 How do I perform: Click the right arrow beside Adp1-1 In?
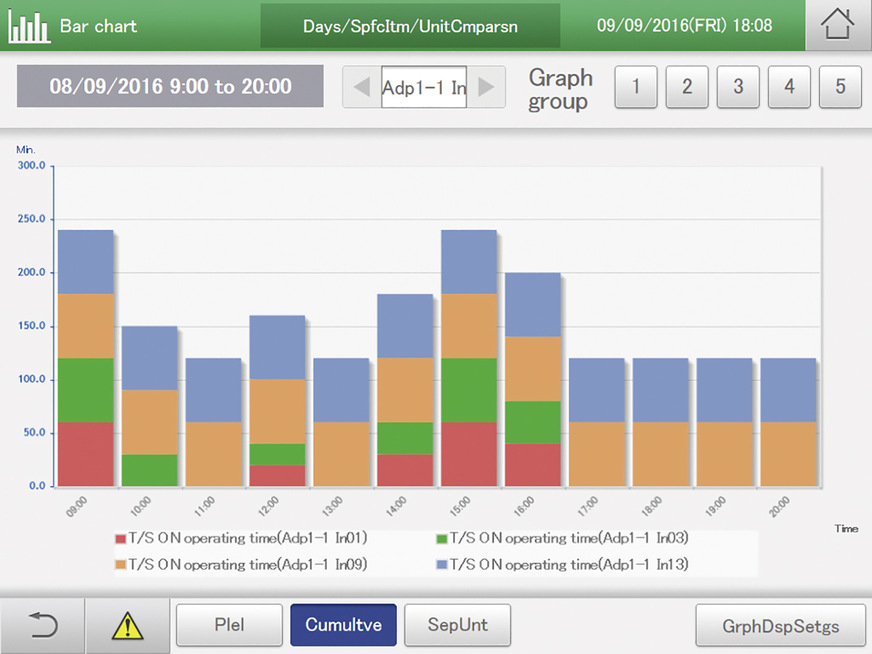pyautogui.click(x=486, y=87)
